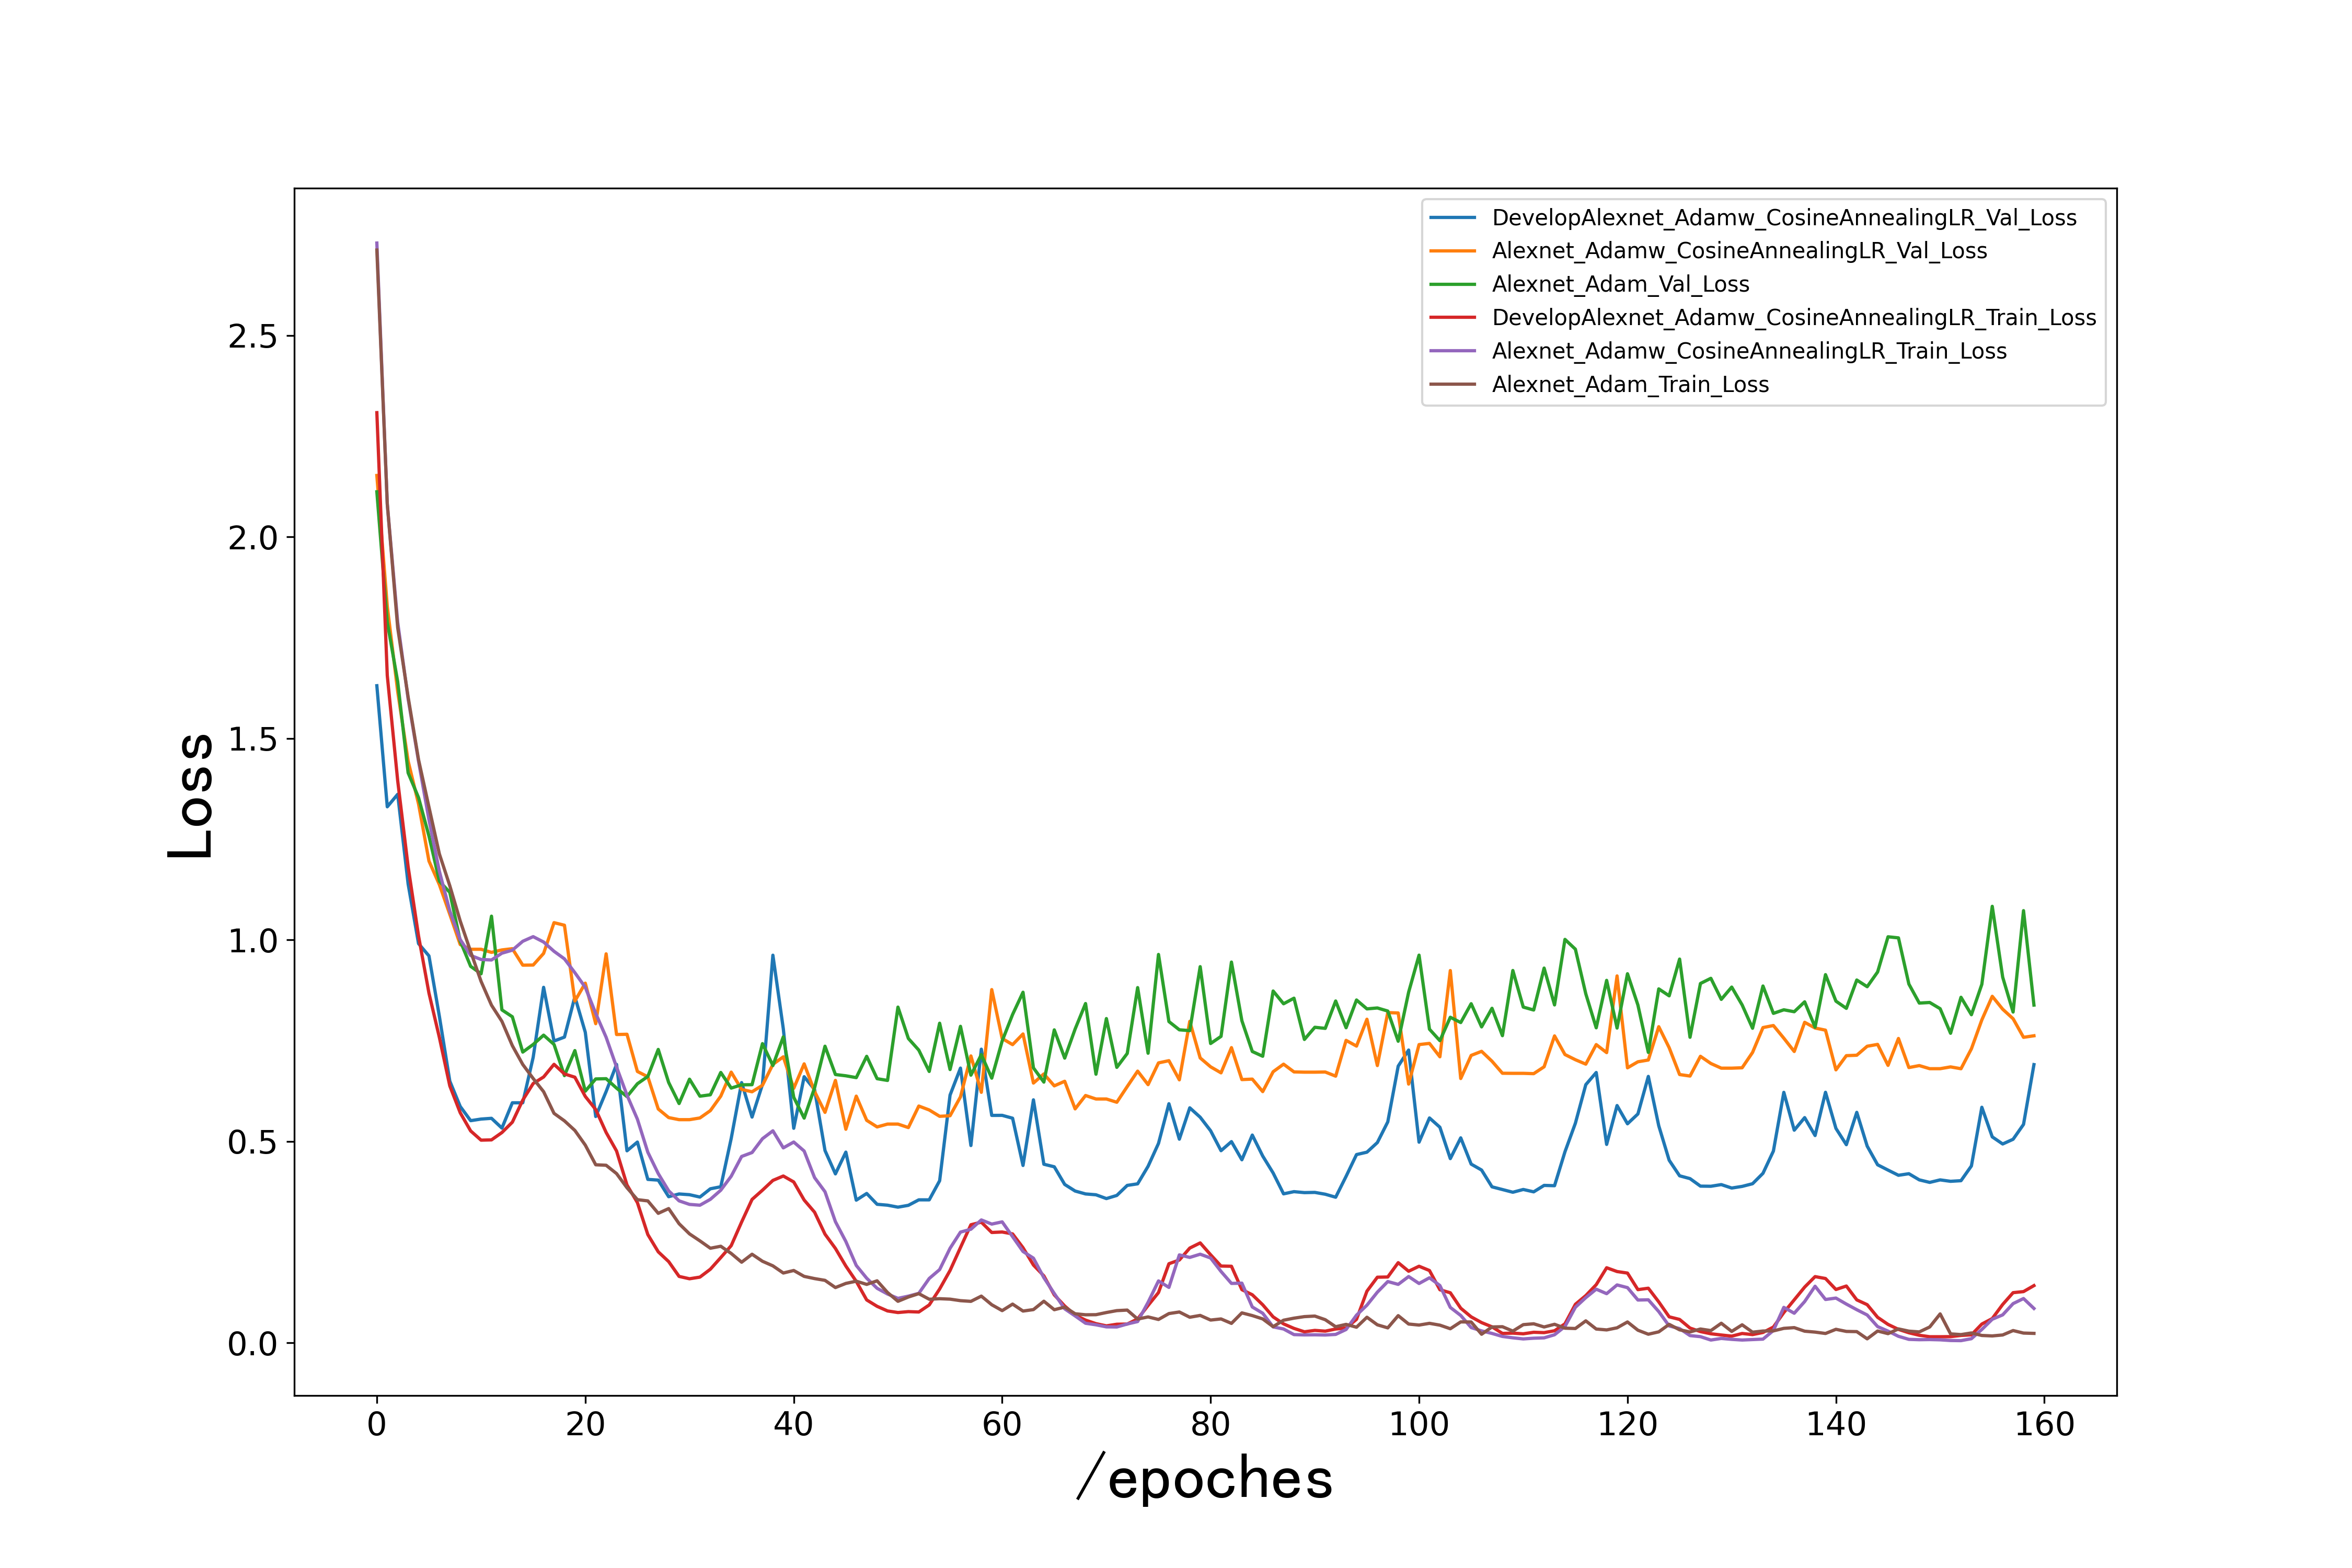Image resolution: width=2352 pixels, height=1568 pixels.
Task: Click y-axis tick label 2.5
Action: [253, 337]
